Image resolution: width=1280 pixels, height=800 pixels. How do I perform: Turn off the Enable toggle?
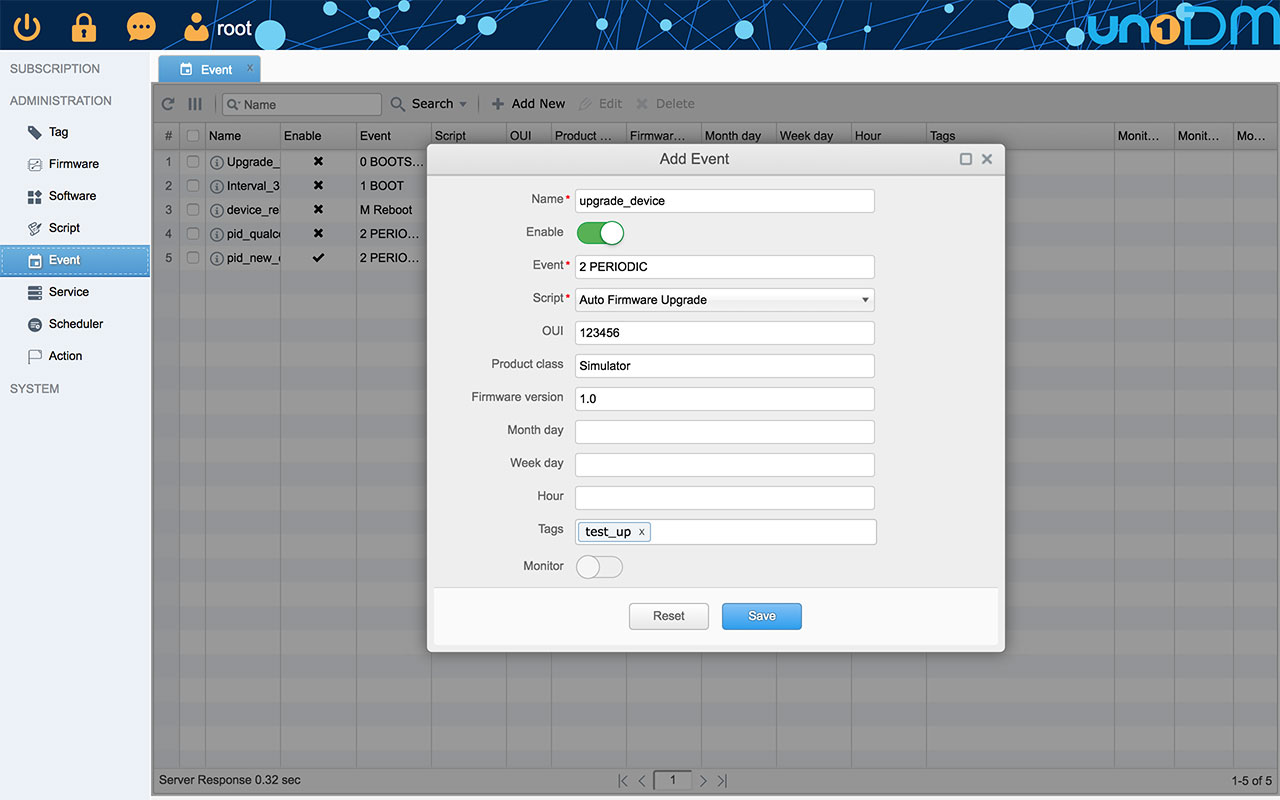click(600, 233)
